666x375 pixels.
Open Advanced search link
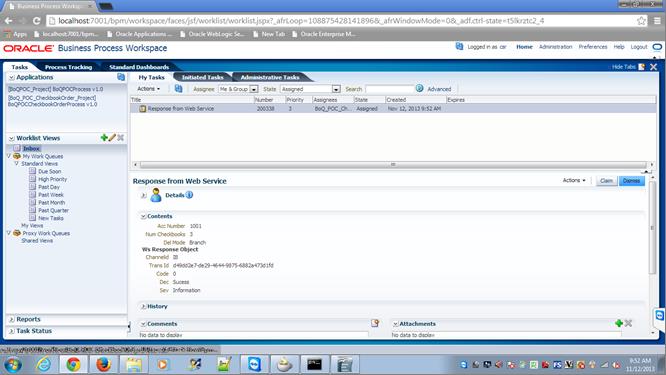(439, 89)
